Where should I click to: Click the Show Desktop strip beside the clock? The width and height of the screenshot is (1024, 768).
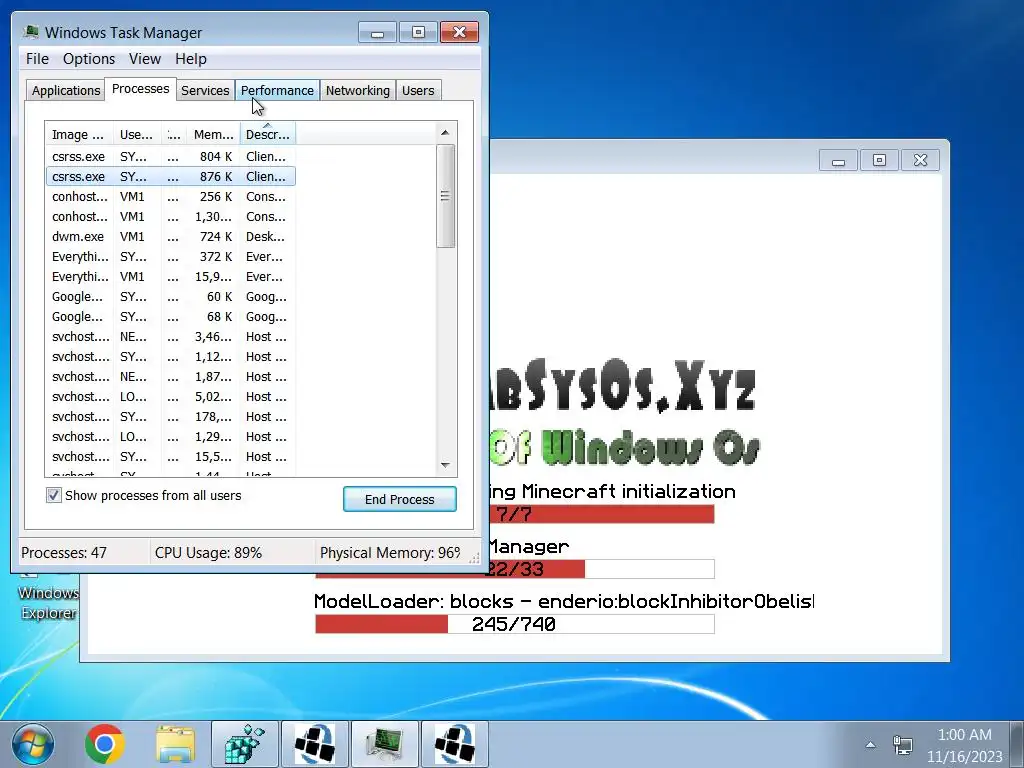pyautogui.click(x=1017, y=744)
